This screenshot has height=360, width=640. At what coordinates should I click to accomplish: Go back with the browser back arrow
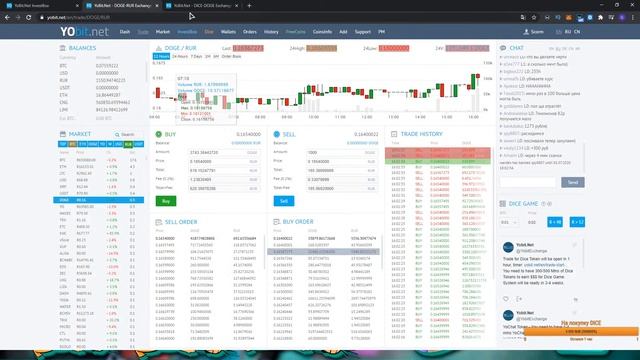7,18
